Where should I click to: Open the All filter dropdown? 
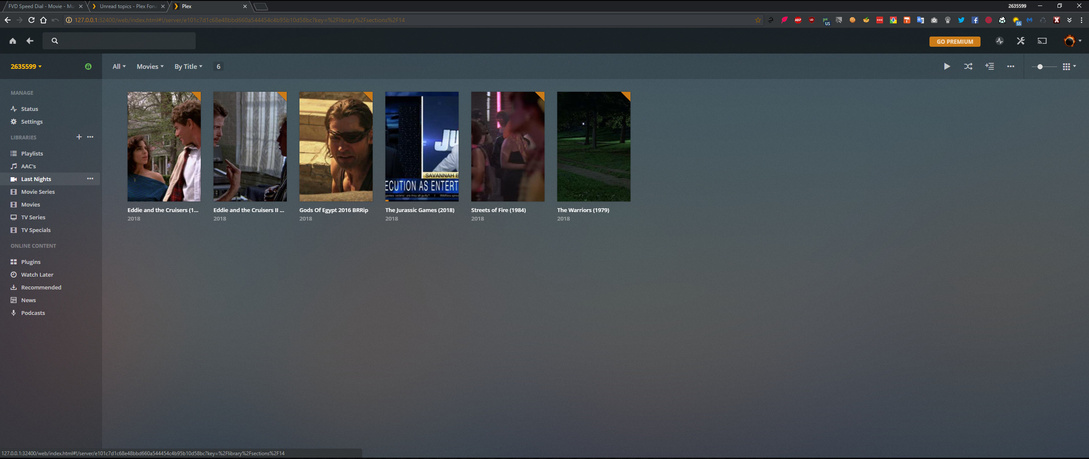(x=119, y=67)
